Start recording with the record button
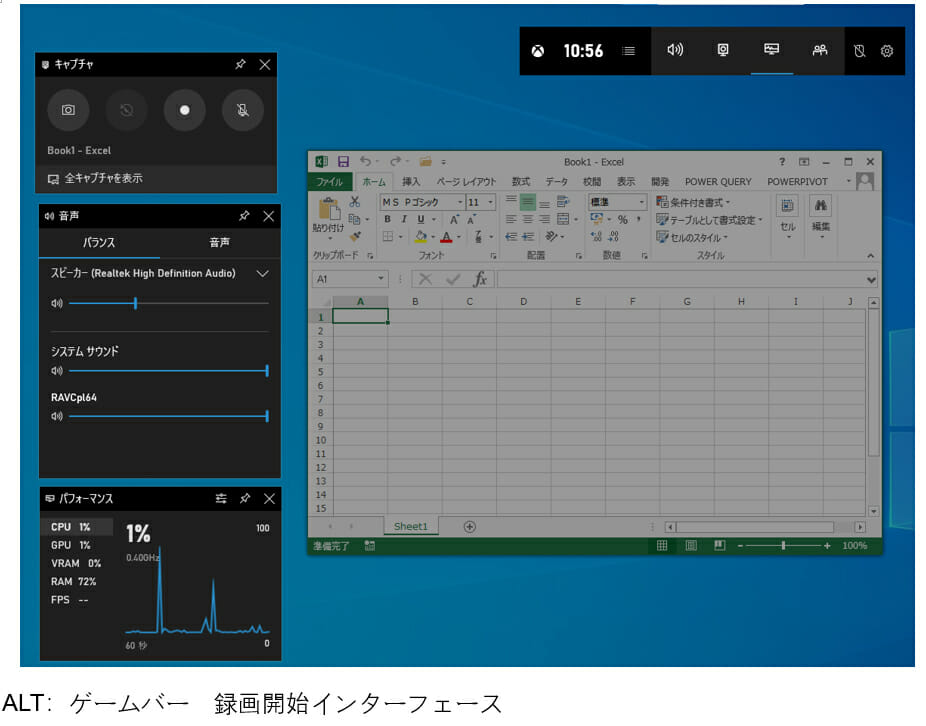 184,110
